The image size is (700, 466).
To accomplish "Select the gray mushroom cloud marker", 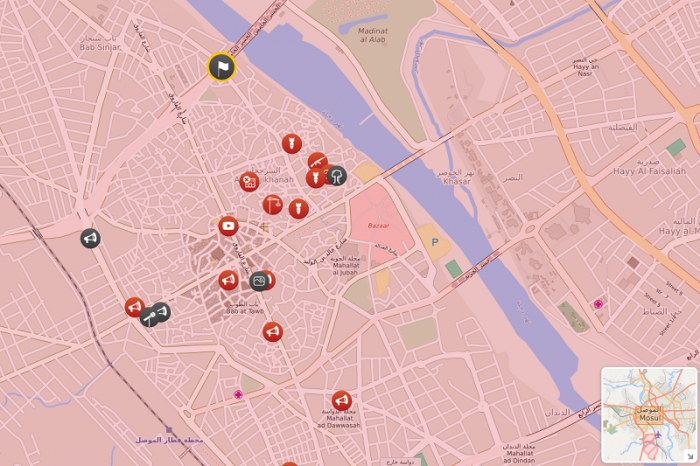I will pos(337,176).
